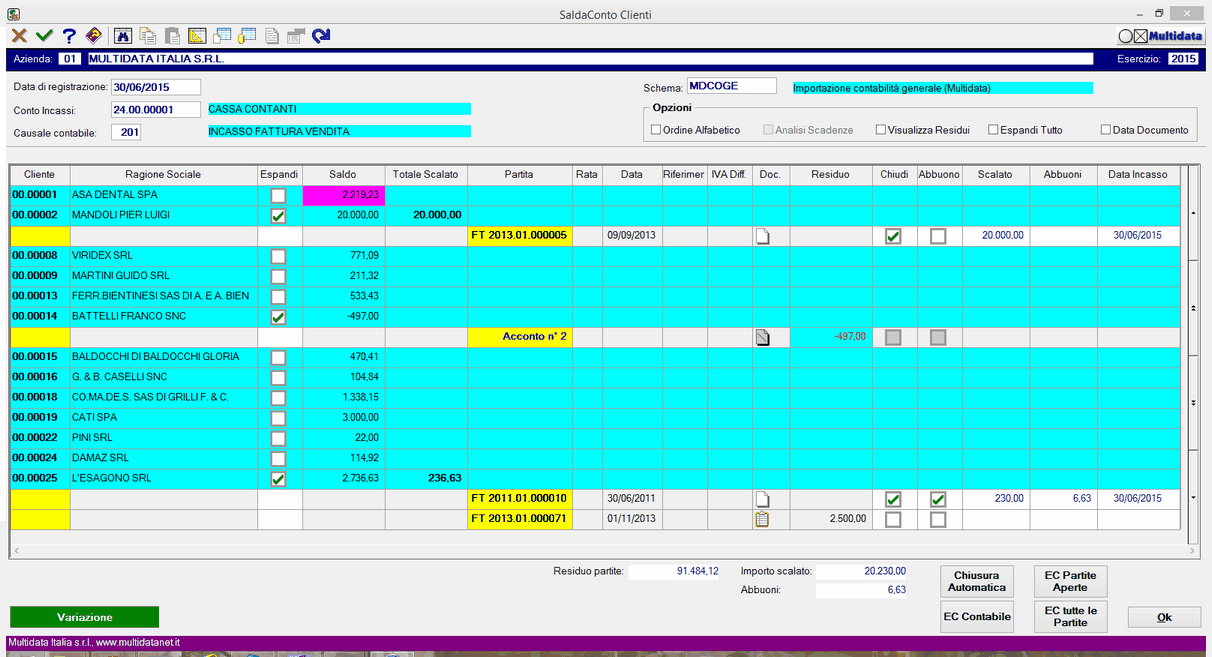Open document icon for FT 2011.01.000010
The width and height of the screenshot is (1212, 657).
tap(762, 499)
